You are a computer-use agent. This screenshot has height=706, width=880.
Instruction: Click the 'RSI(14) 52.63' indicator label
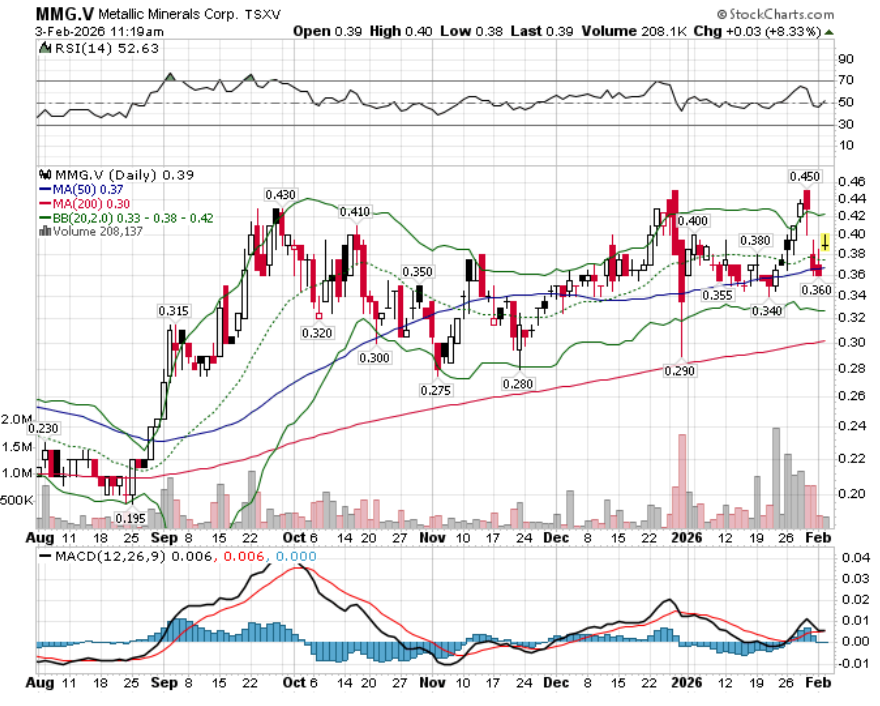click(x=107, y=48)
